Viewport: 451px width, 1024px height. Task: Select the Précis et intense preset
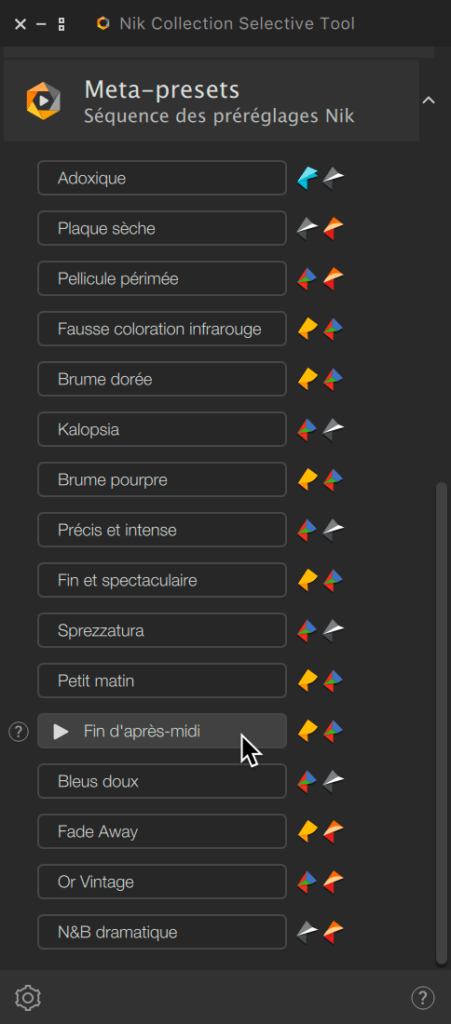click(162, 530)
